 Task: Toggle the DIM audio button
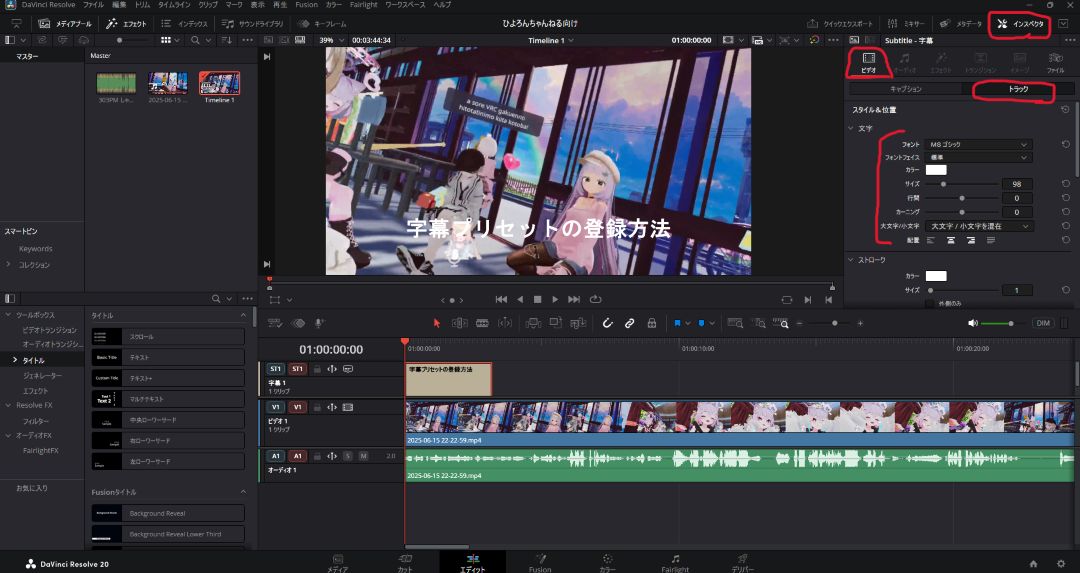click(x=1042, y=323)
